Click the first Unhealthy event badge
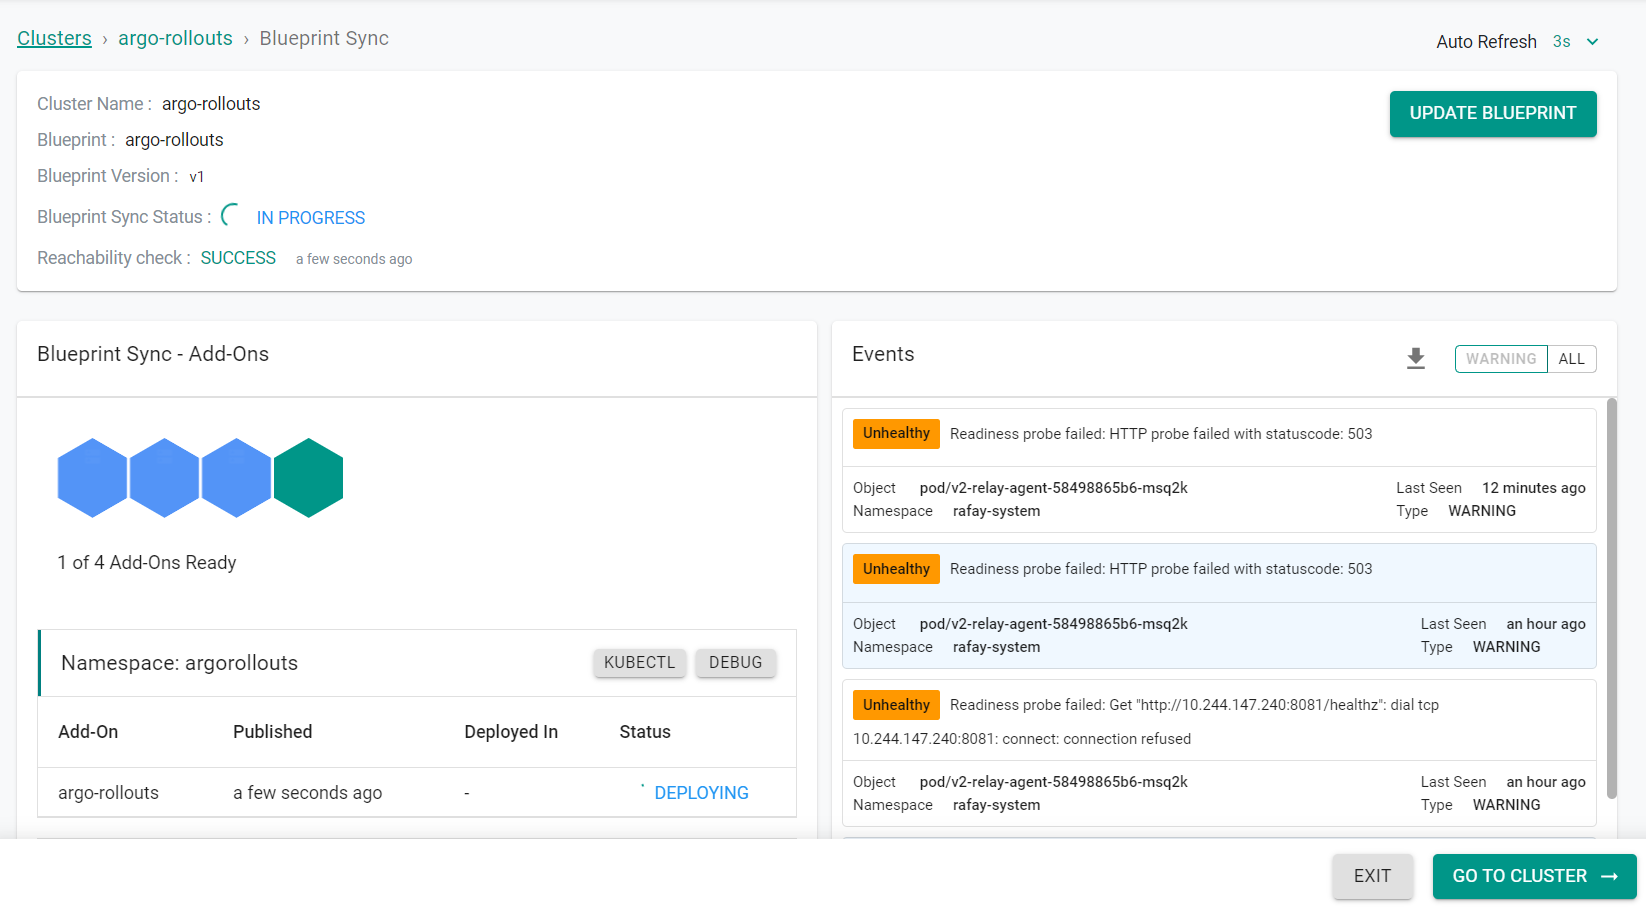 [896, 434]
